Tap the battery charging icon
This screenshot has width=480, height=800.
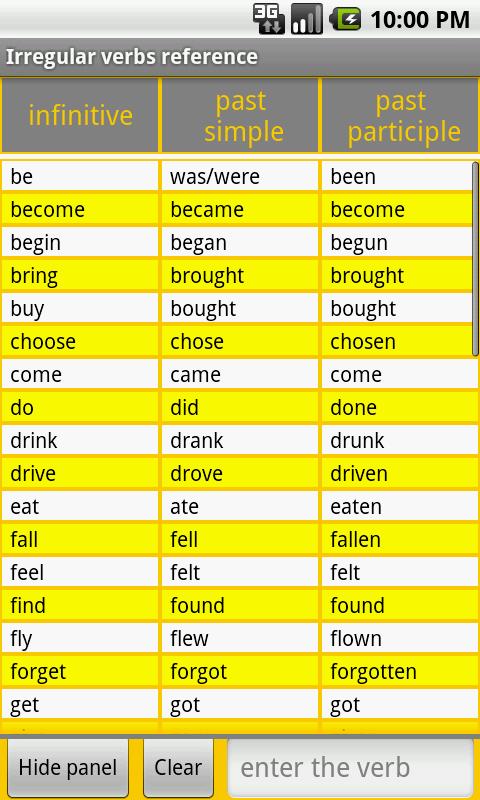tap(345, 19)
